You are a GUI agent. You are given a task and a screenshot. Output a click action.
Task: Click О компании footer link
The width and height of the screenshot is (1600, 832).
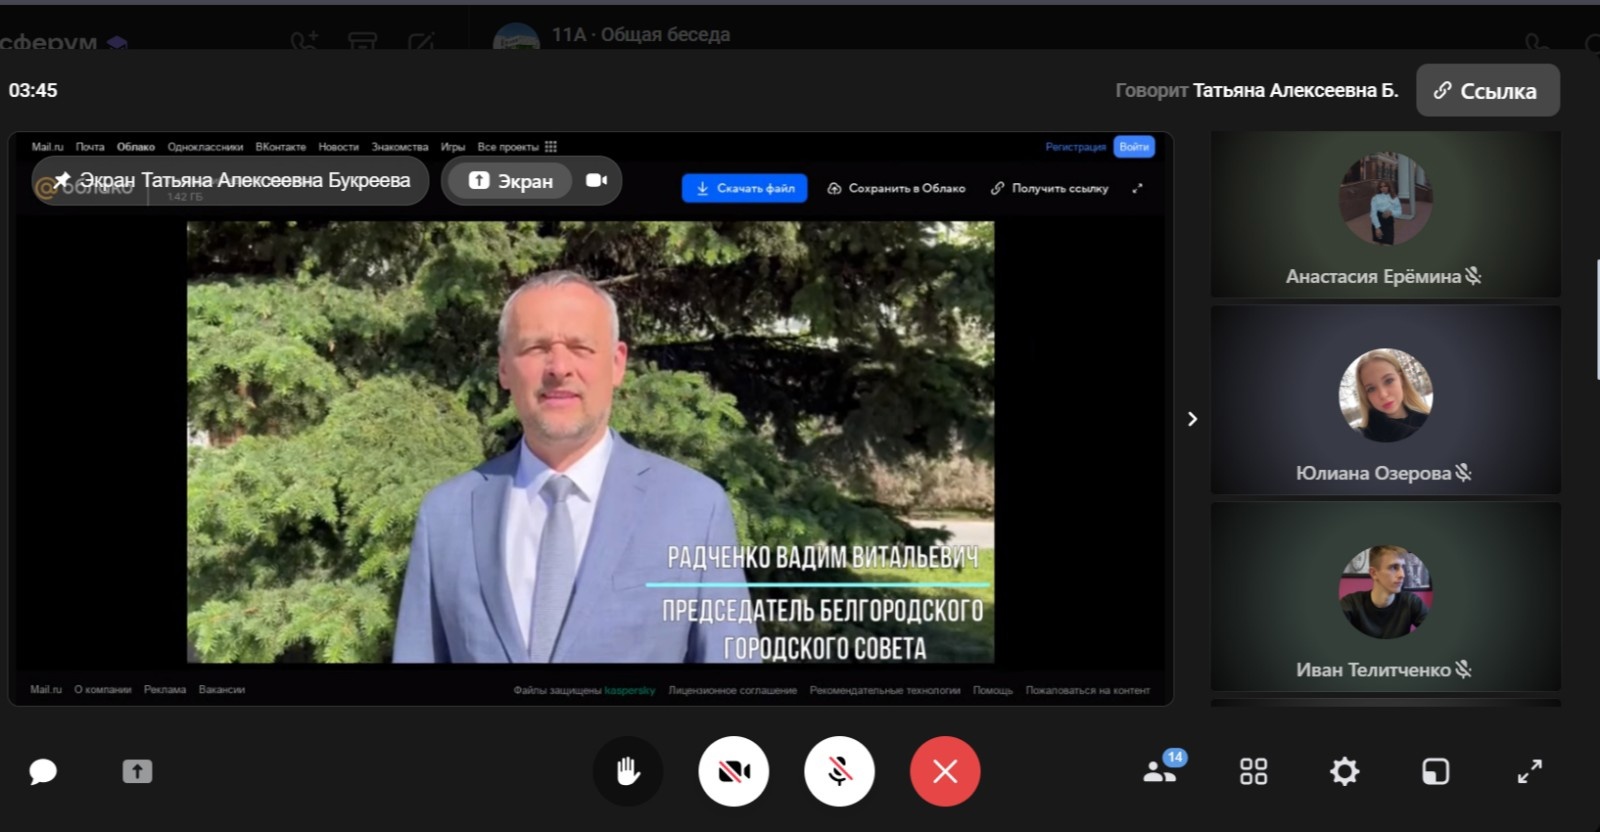[x=103, y=690]
